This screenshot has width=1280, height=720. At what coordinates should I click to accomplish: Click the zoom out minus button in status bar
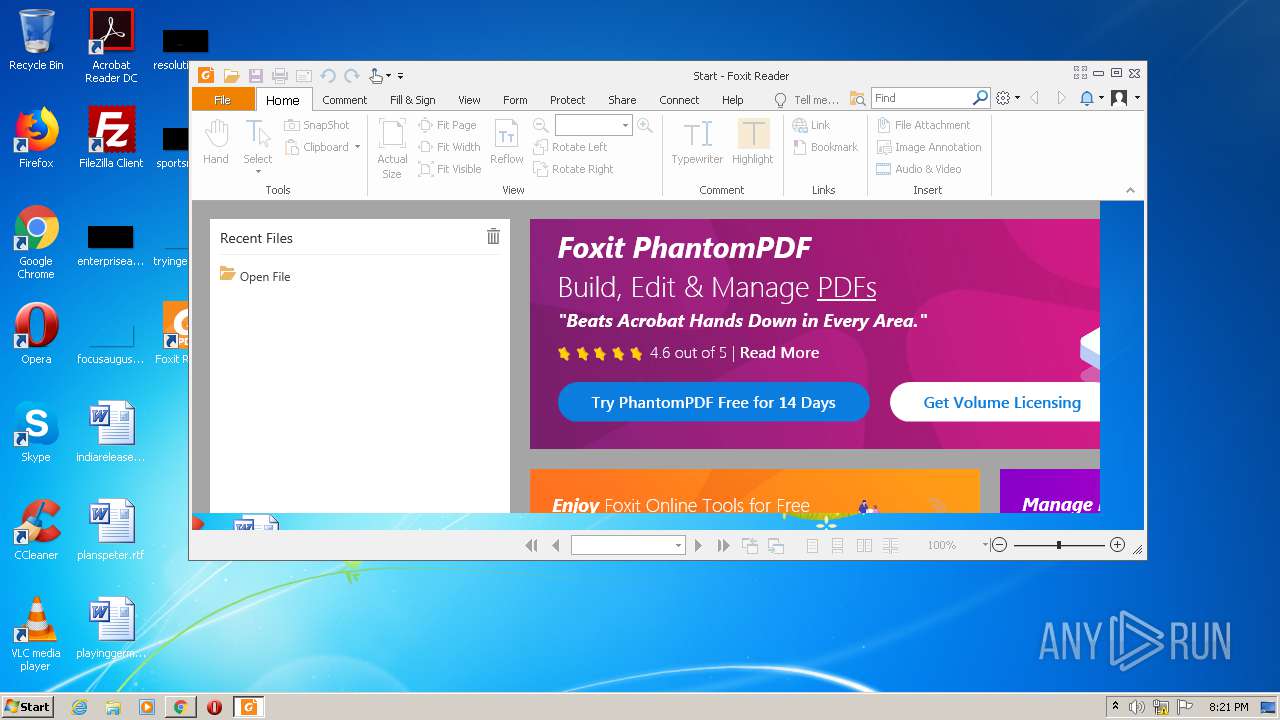(x=999, y=545)
